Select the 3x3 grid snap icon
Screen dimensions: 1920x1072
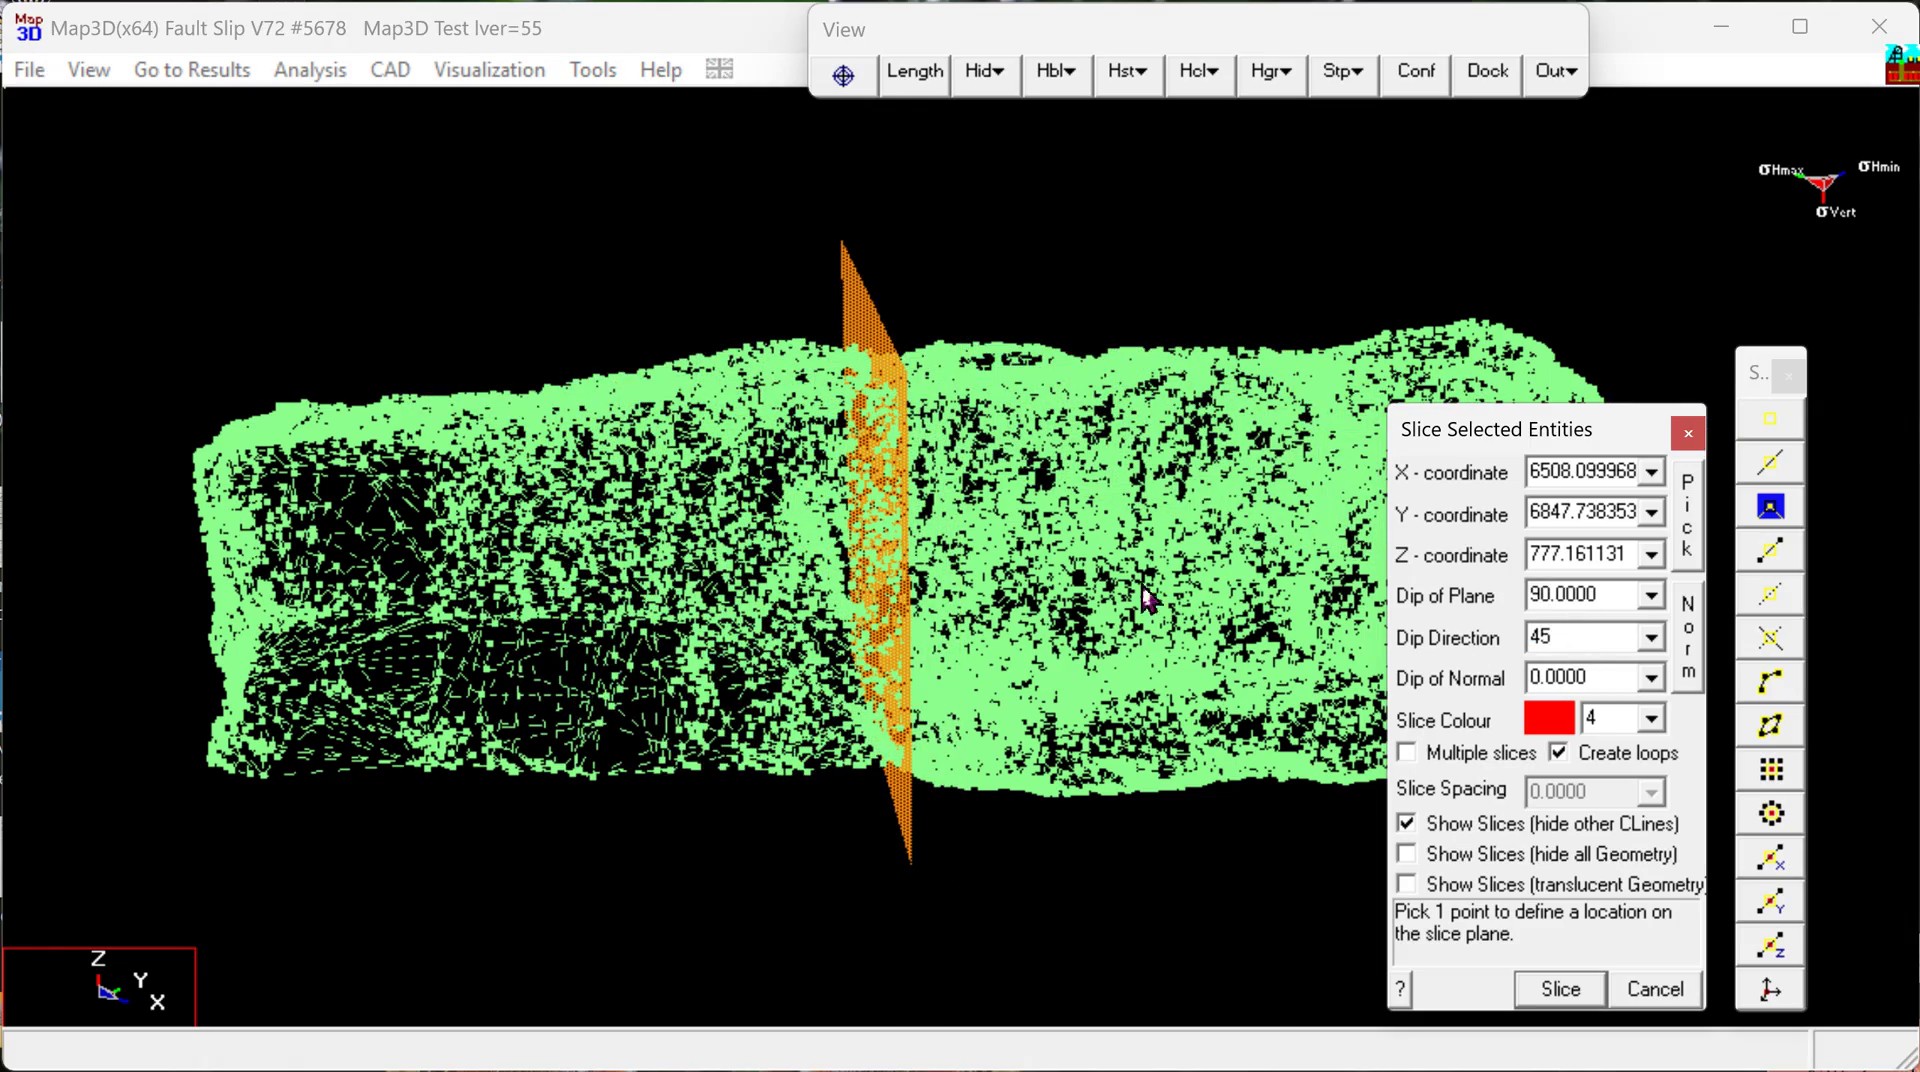(1770, 769)
